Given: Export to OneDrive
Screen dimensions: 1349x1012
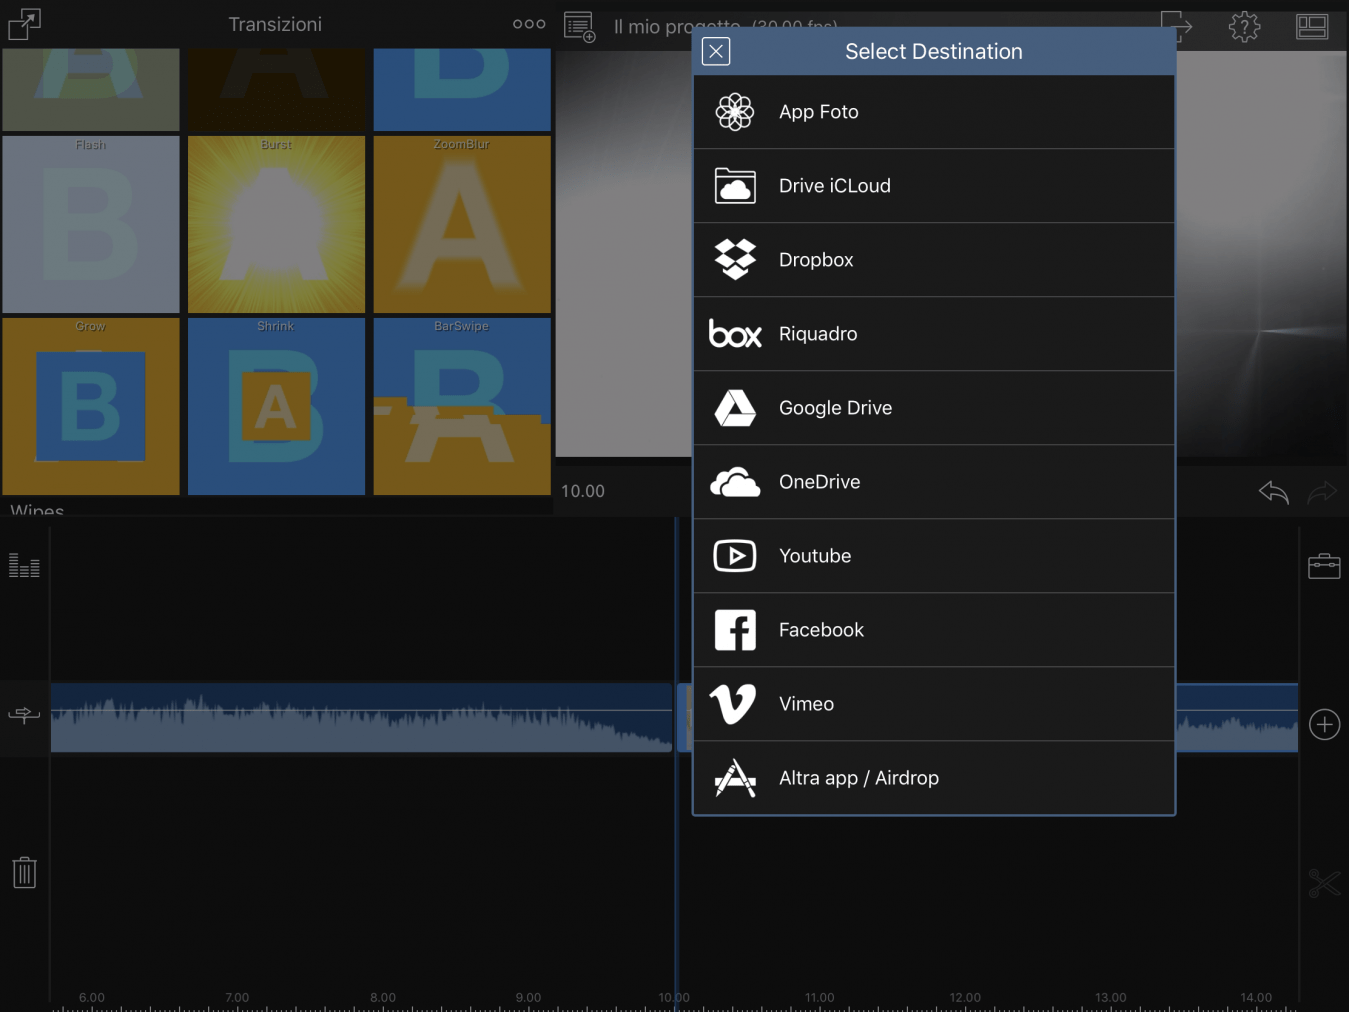Looking at the screenshot, I should (x=934, y=482).
